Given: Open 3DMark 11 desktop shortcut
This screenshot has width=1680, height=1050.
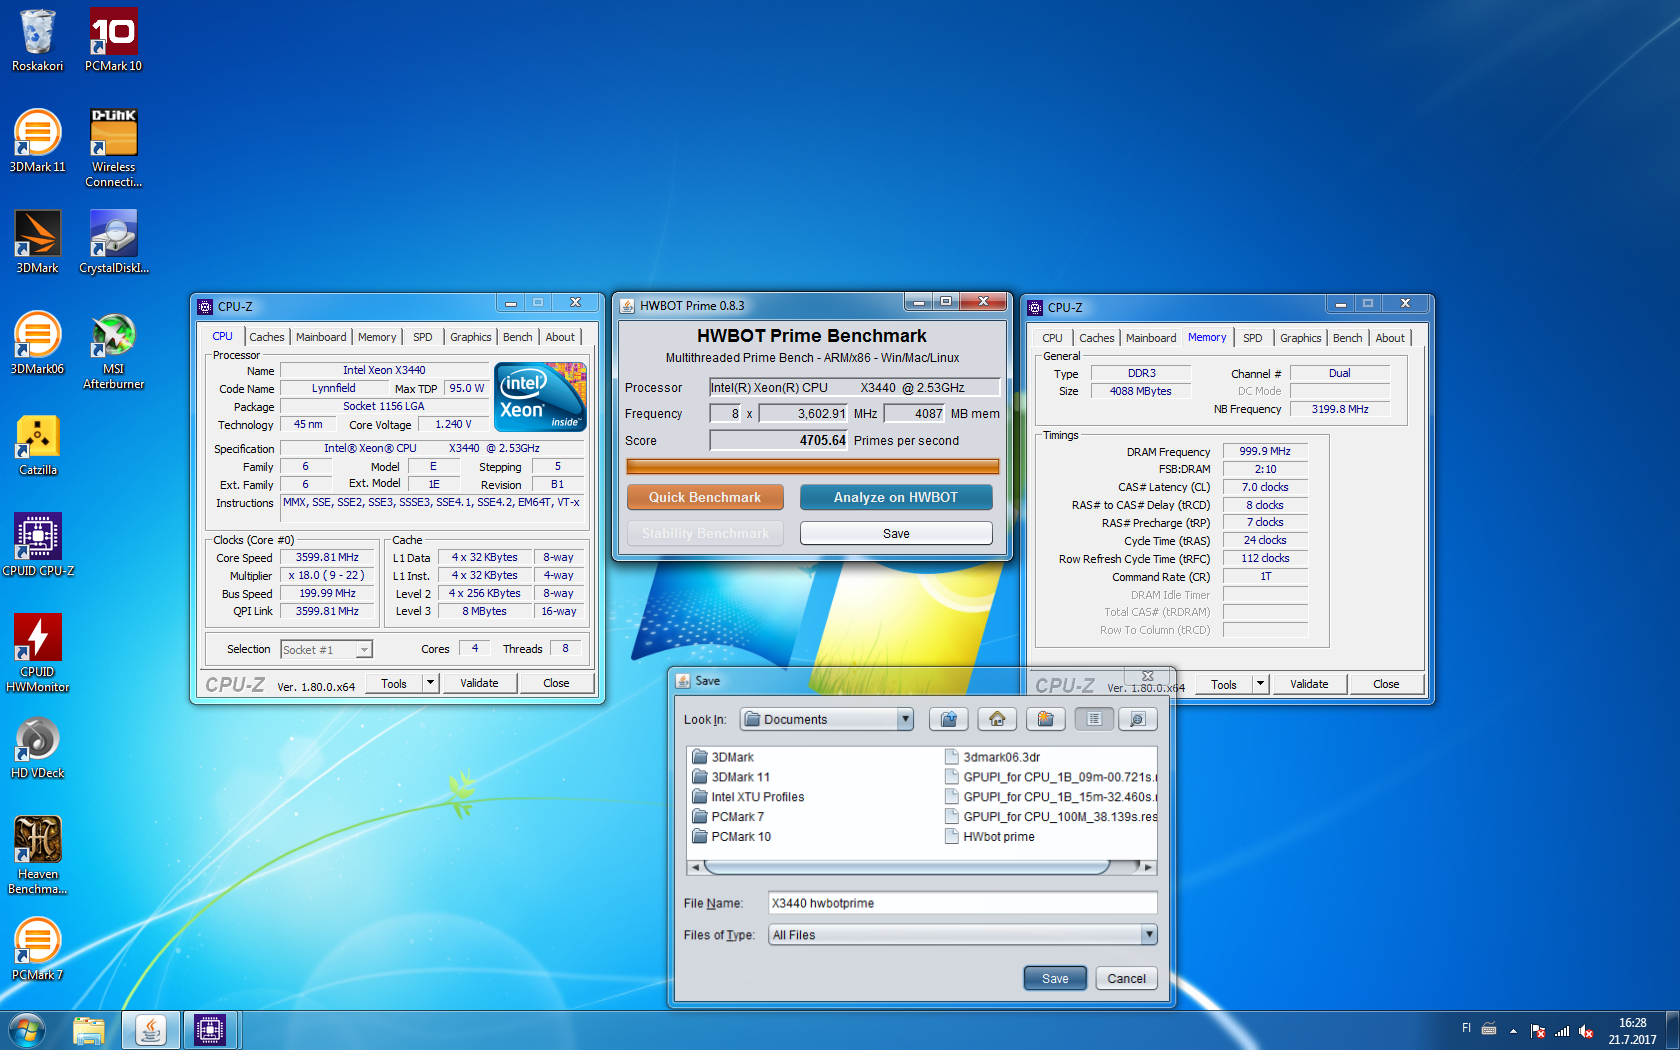Looking at the screenshot, I should pos(37,141).
